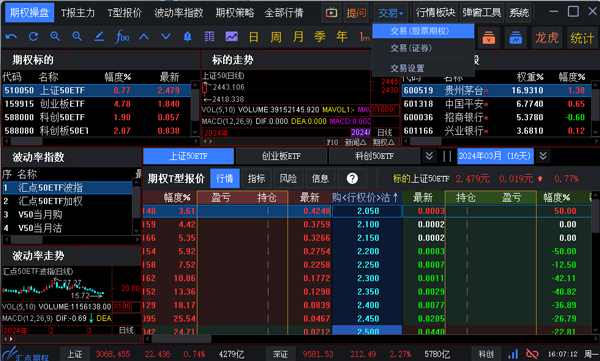Select 交易(证券) menu entry
Screen dimensions: 600x361
pos(411,48)
